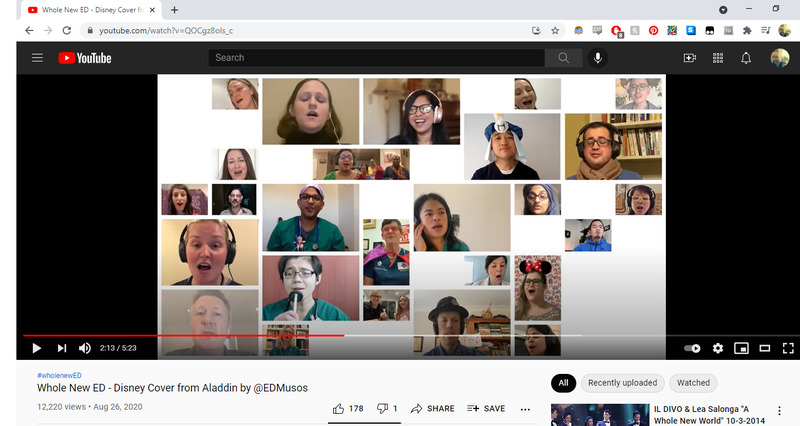Mute the video using the speaker icon
The height and width of the screenshot is (426, 800).
pos(85,348)
